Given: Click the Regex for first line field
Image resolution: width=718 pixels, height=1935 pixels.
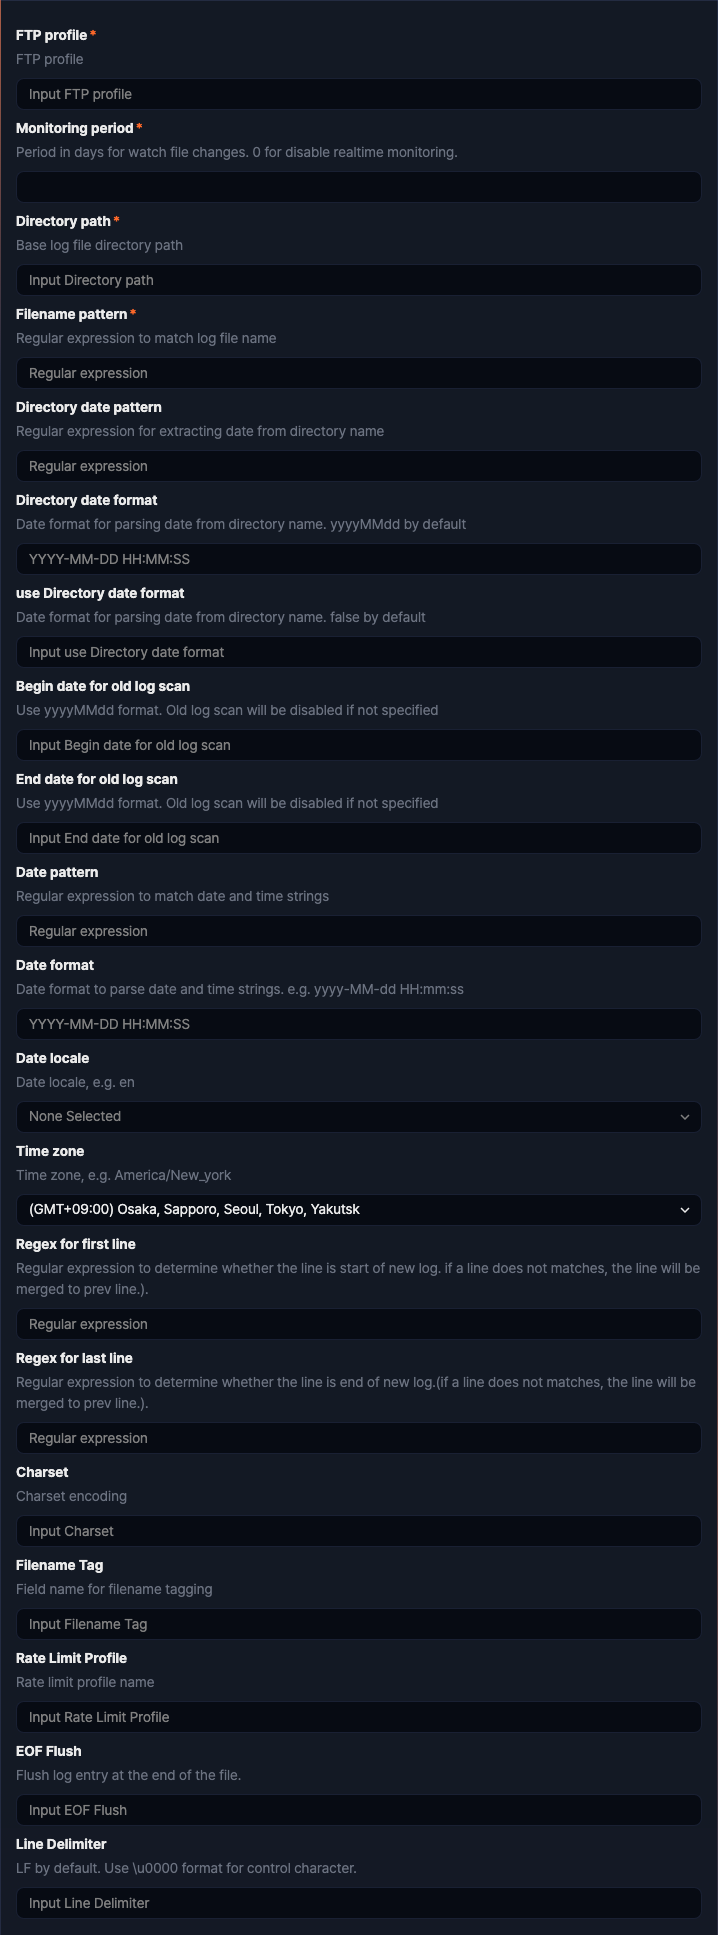Looking at the screenshot, I should pyautogui.click(x=359, y=1324).
